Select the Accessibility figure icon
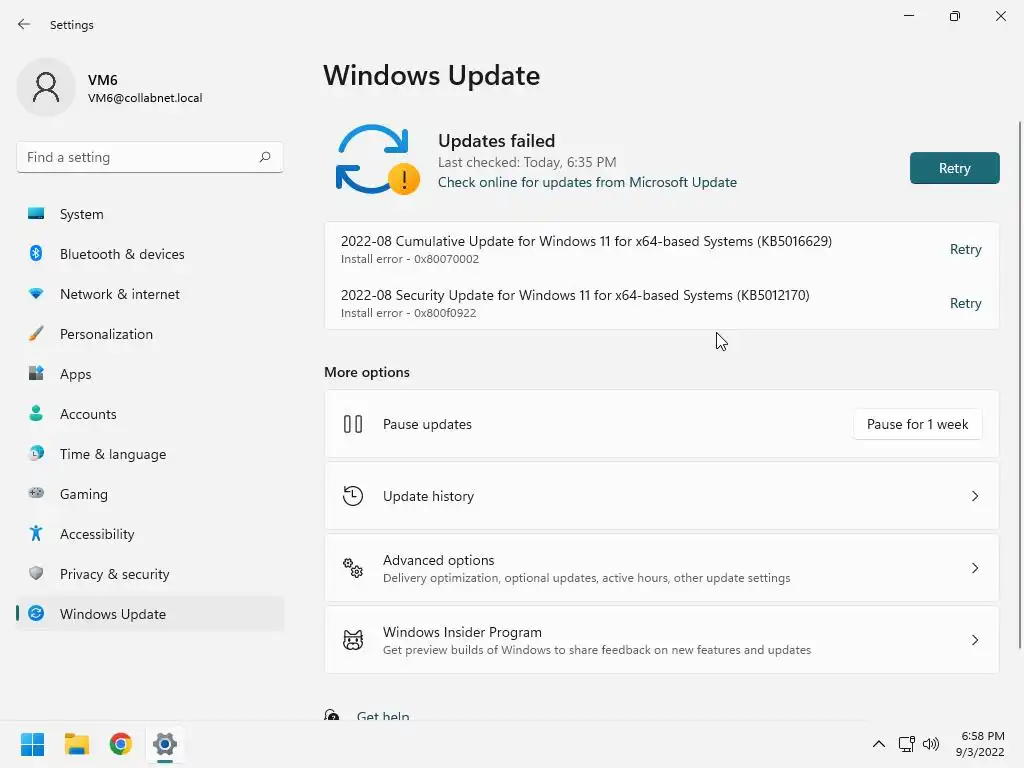 (x=36, y=534)
